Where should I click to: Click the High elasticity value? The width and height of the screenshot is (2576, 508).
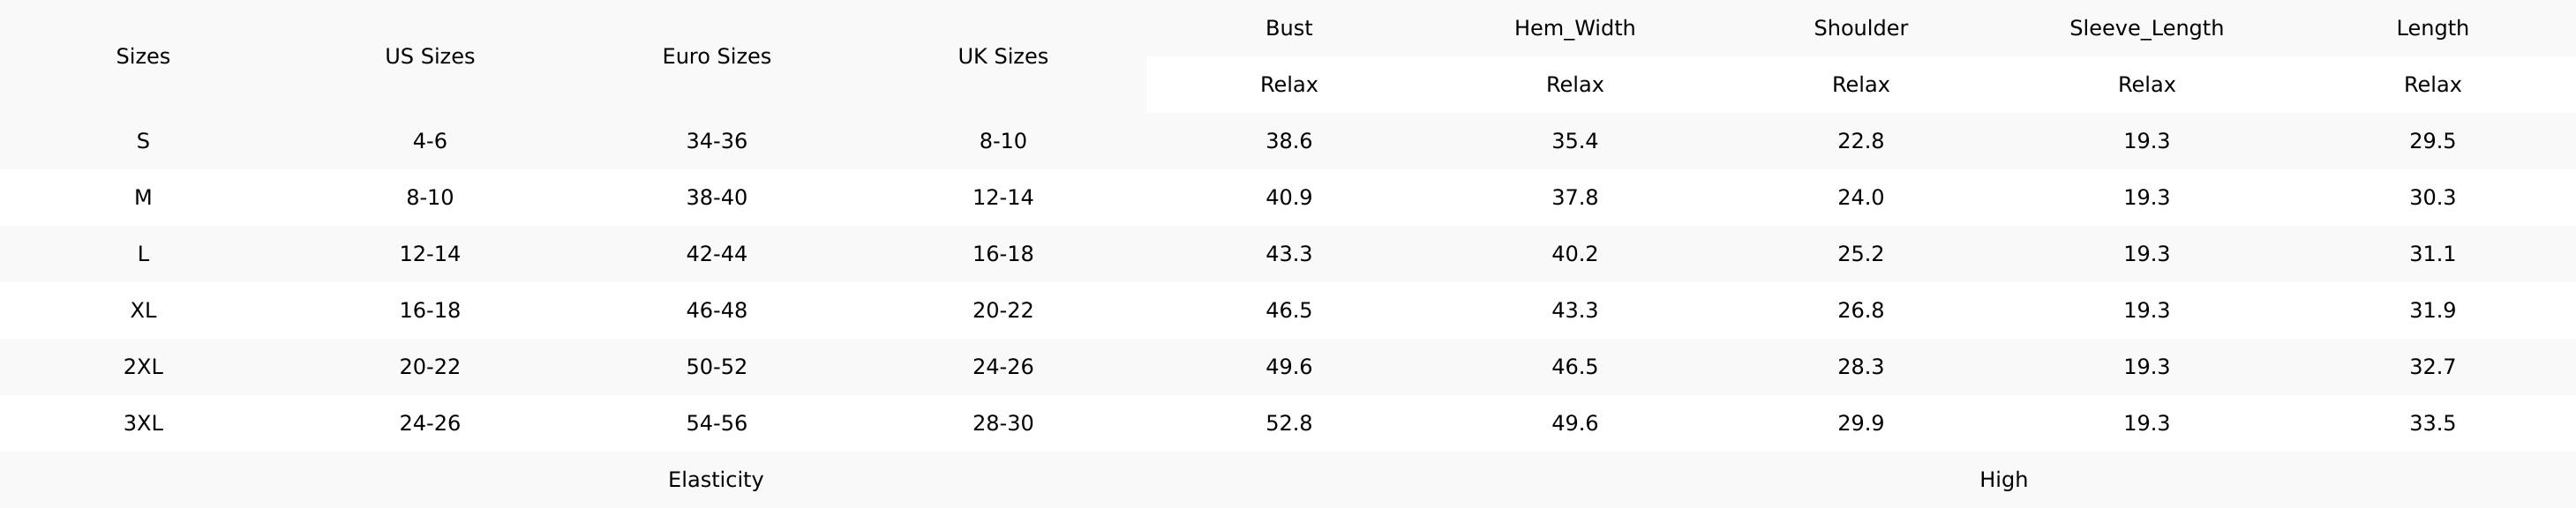[2003, 480]
